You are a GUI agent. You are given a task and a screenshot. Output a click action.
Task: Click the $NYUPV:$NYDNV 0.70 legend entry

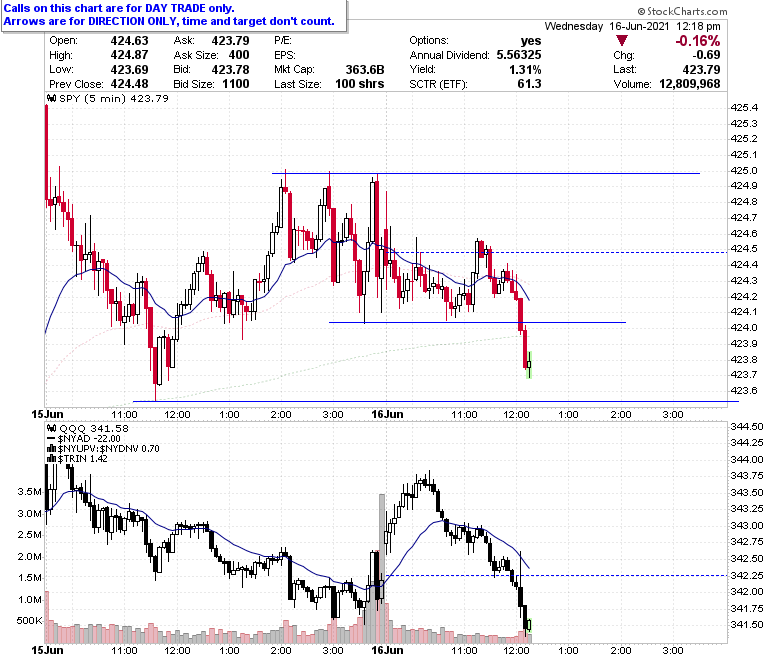click(x=103, y=449)
